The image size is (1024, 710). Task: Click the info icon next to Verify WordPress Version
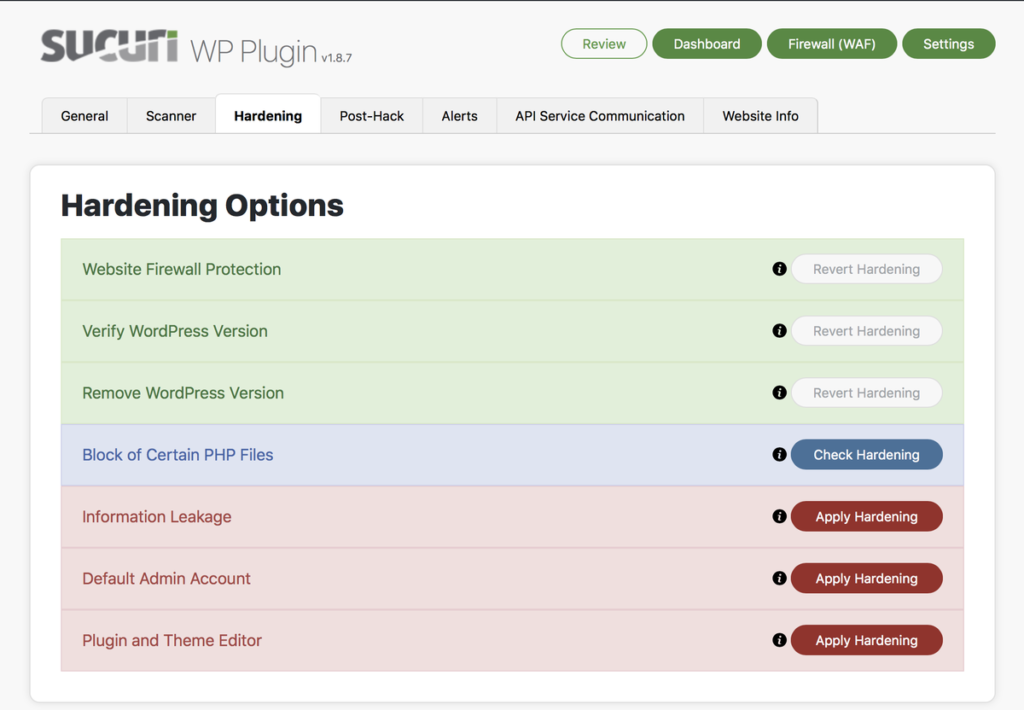point(779,330)
